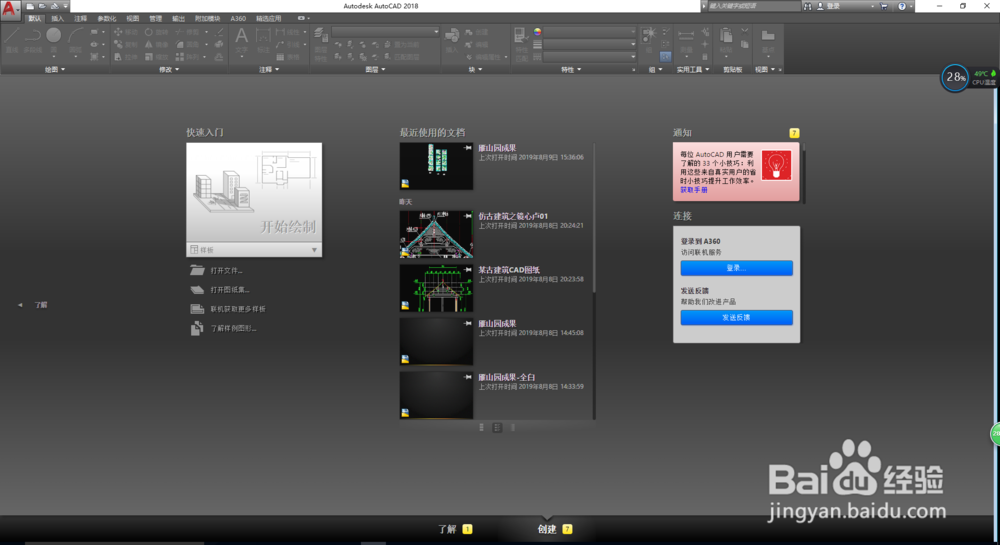Open the 了解 tab at page bottom
This screenshot has width=1000, height=545.
(x=455, y=529)
